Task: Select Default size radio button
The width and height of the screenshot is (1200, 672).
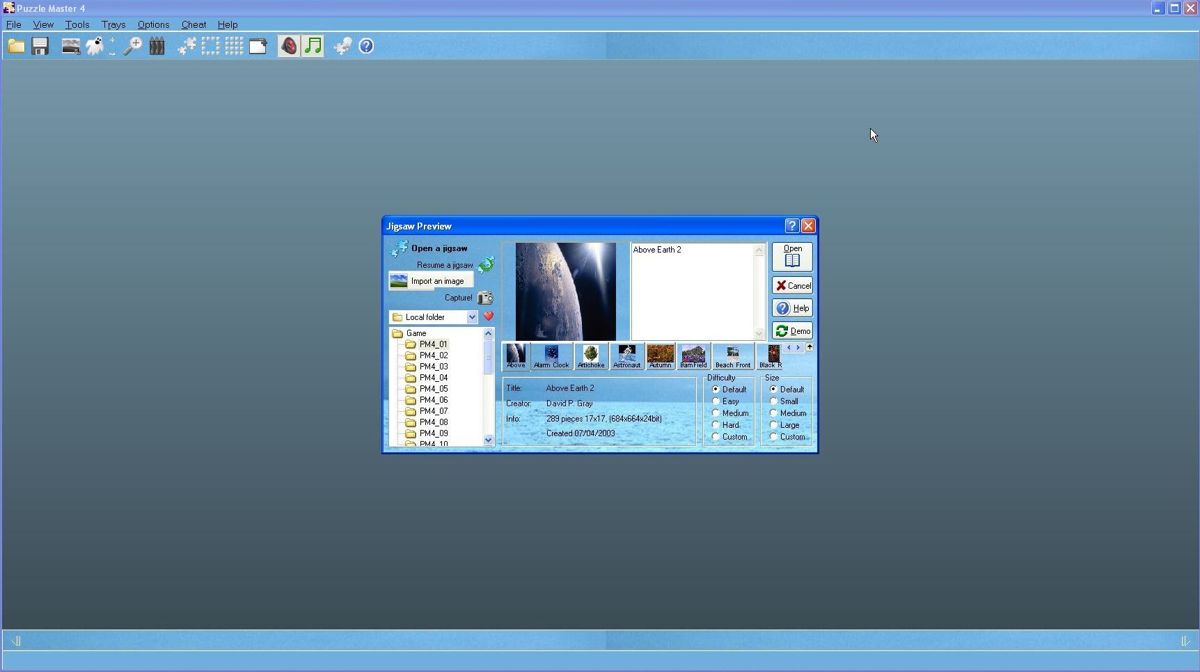Action: coord(774,389)
